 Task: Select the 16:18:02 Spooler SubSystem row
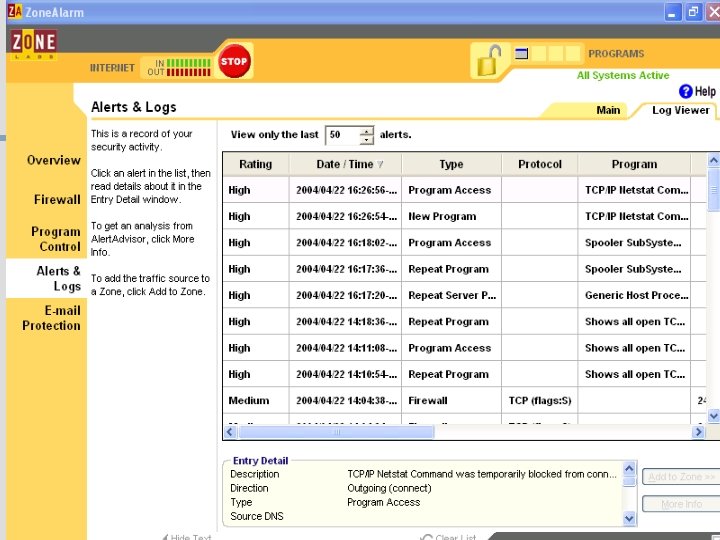(465, 242)
